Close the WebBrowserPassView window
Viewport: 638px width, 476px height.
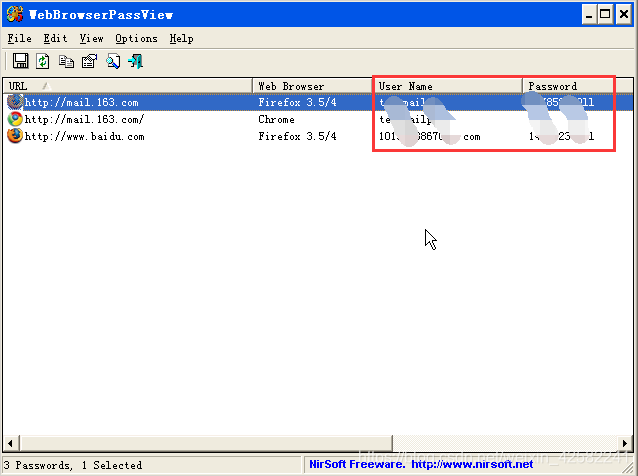(x=624, y=15)
